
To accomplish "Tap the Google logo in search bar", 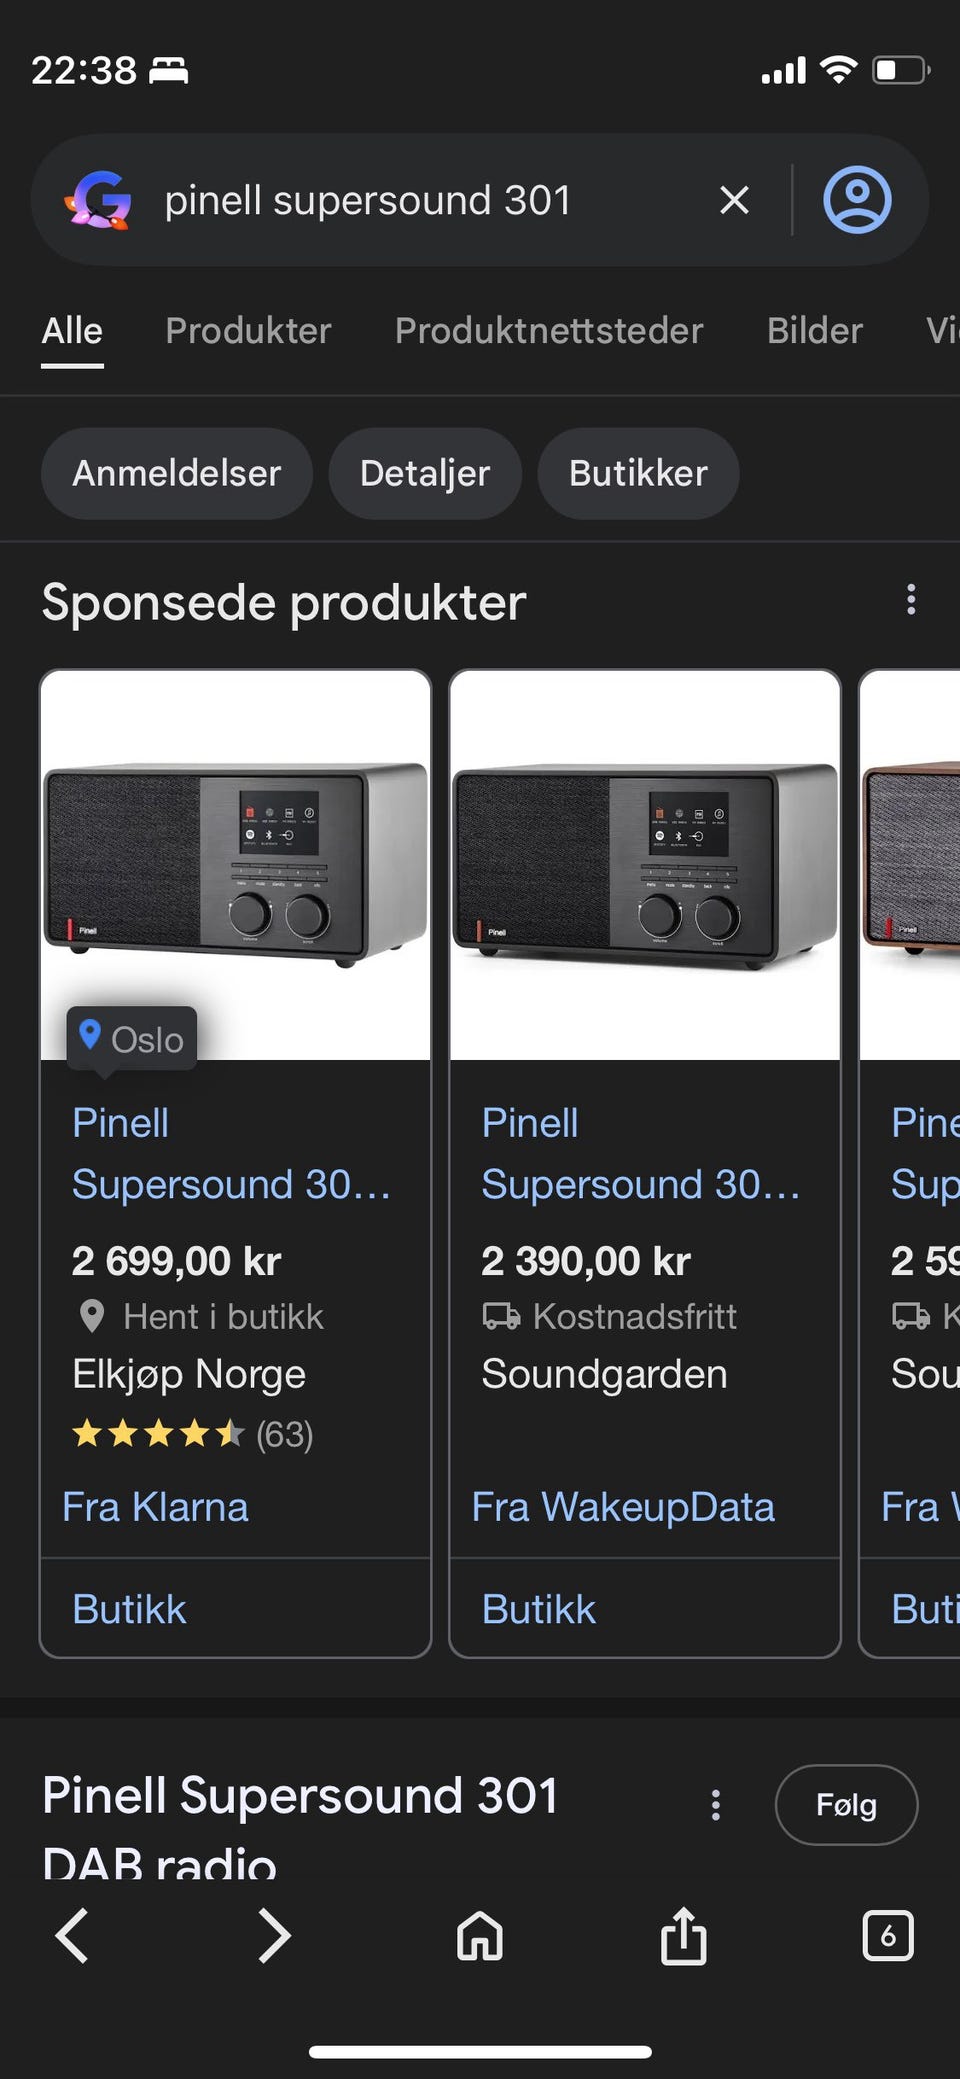I will click(x=98, y=200).
